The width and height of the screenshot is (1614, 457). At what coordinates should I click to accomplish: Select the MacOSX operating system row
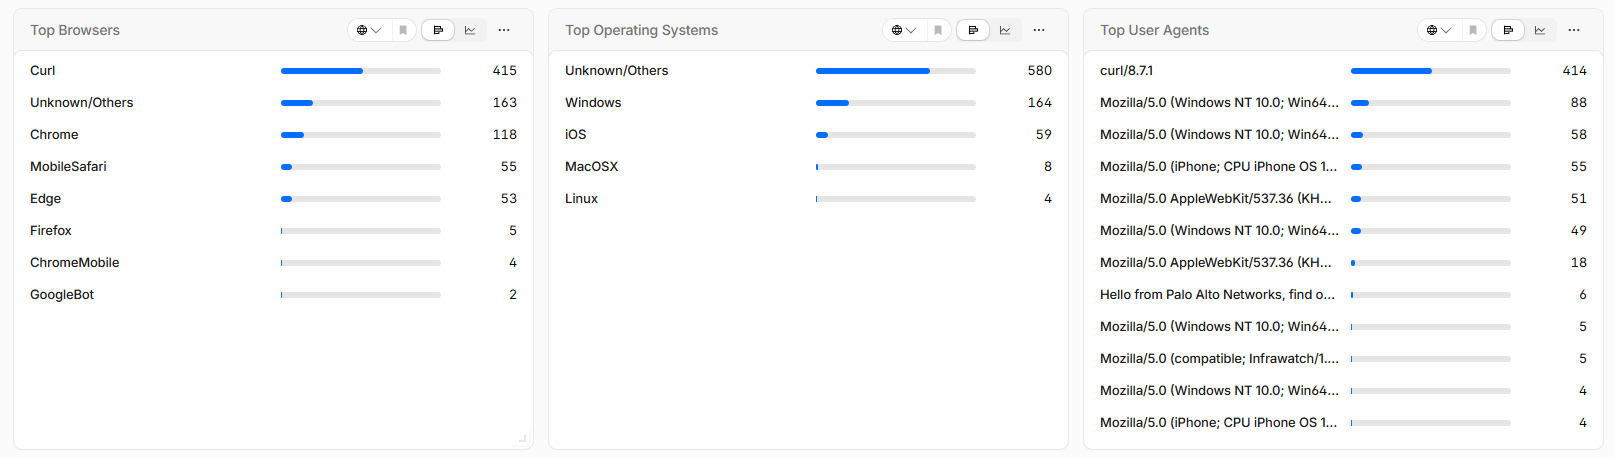pyautogui.click(x=808, y=167)
